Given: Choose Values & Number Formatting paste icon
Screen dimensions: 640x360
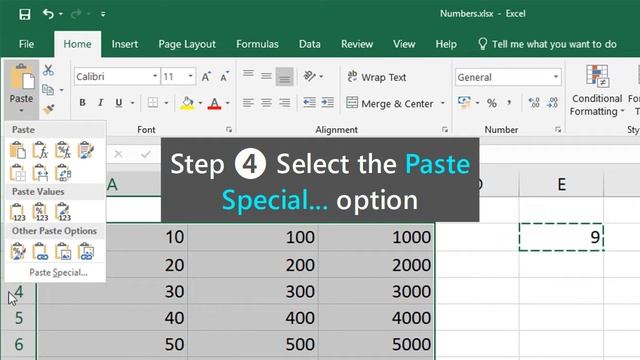Looking at the screenshot, I should pyautogui.click(x=40, y=212).
